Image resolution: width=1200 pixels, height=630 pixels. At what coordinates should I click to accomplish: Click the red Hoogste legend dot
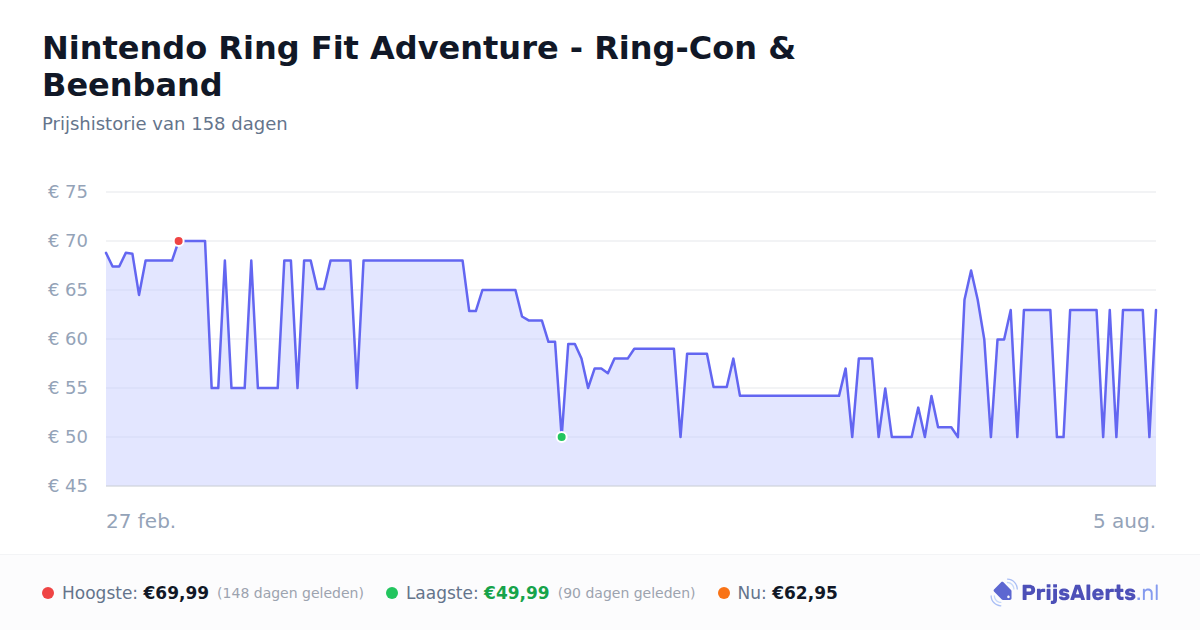point(48,593)
